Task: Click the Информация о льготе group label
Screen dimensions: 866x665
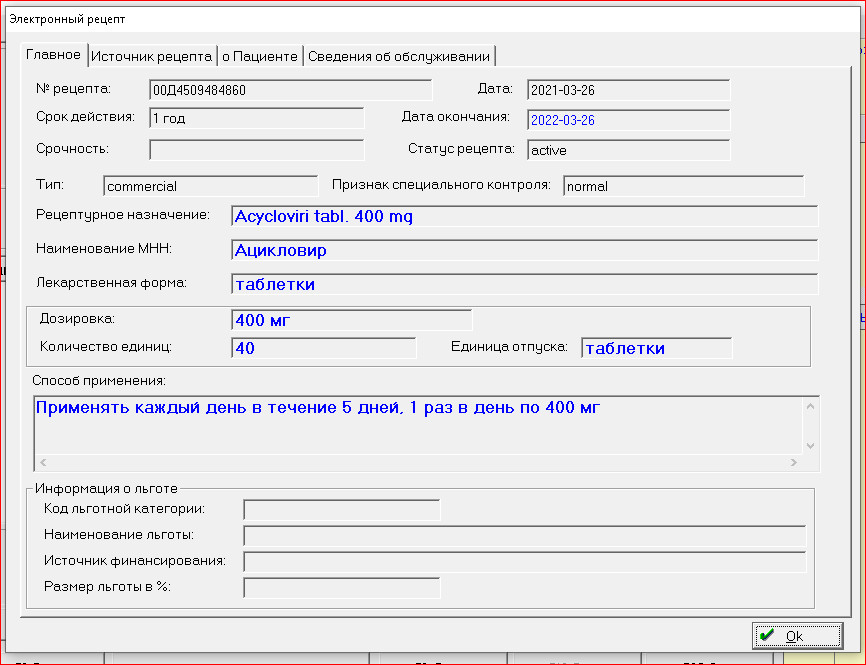Action: pyautogui.click(x=107, y=488)
